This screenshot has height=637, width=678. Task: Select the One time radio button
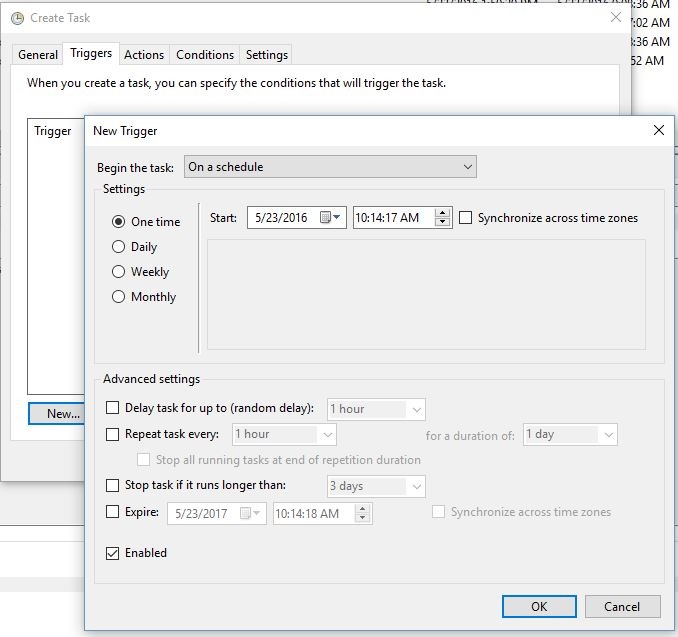pyautogui.click(x=119, y=222)
